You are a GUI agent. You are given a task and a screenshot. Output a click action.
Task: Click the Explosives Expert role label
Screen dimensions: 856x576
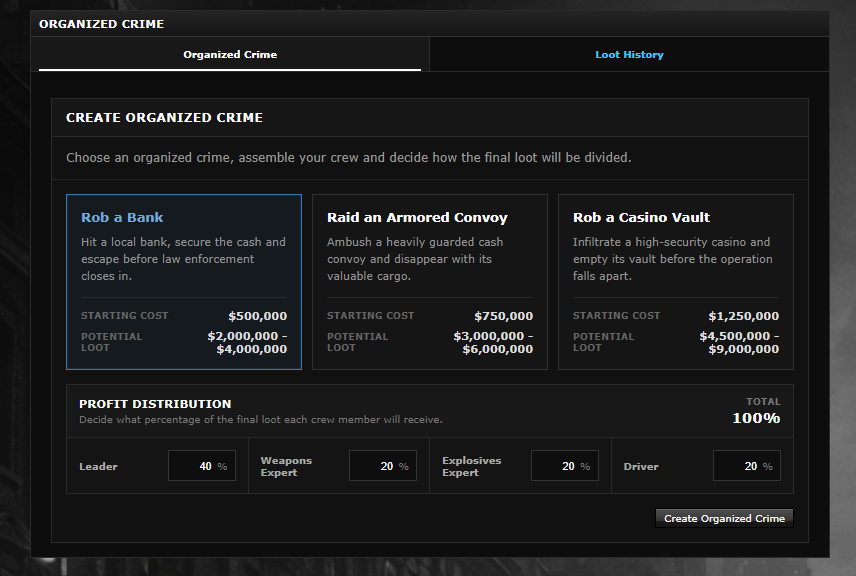tap(472, 466)
